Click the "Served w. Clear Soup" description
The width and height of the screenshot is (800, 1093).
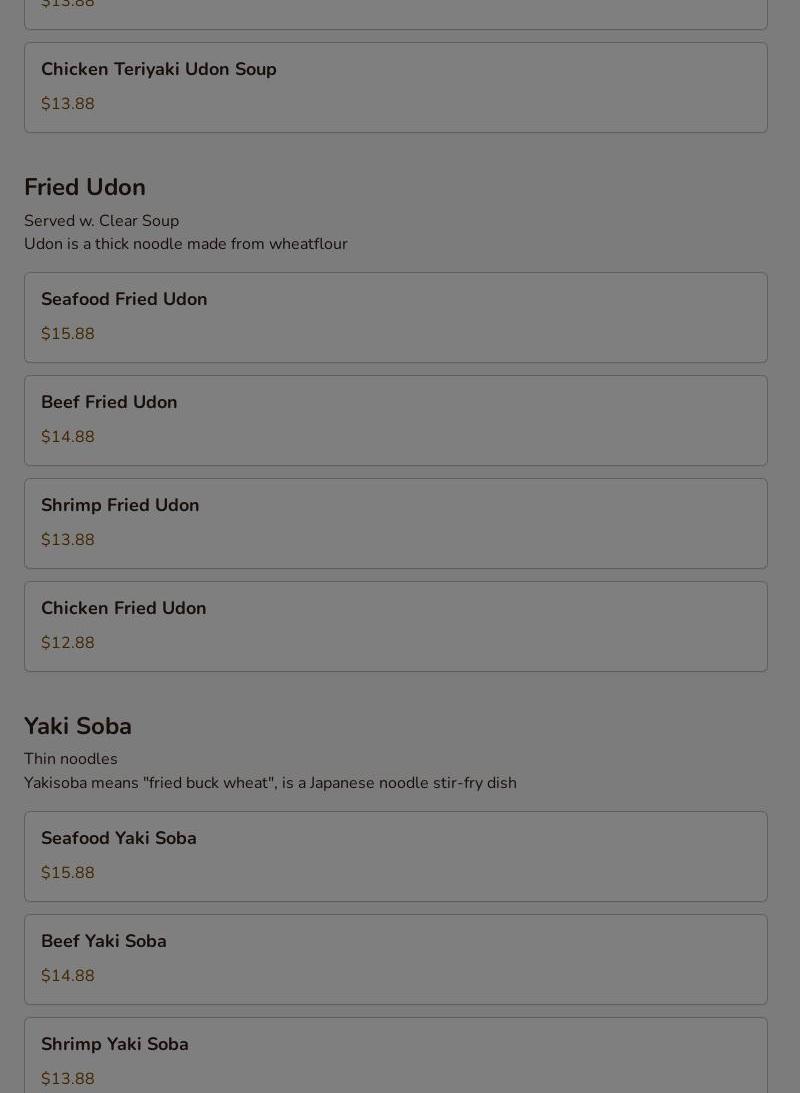101,221
